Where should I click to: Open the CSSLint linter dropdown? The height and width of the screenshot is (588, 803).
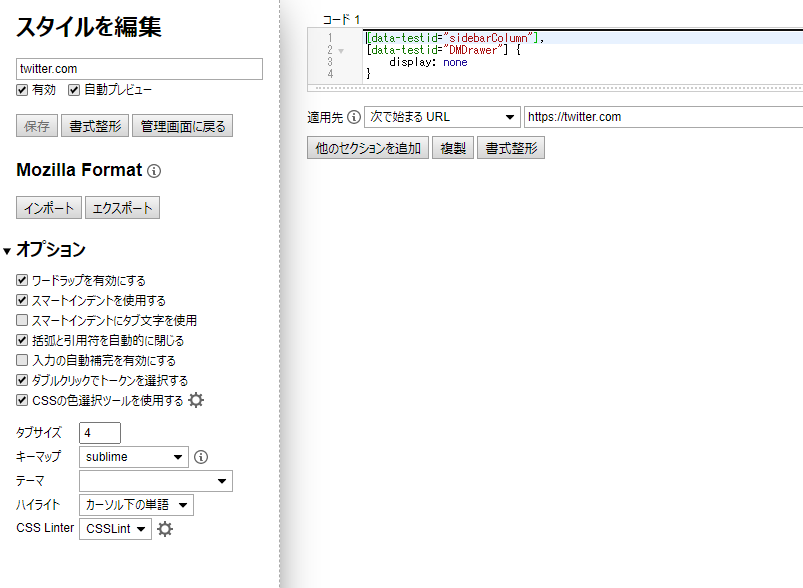(x=115, y=529)
